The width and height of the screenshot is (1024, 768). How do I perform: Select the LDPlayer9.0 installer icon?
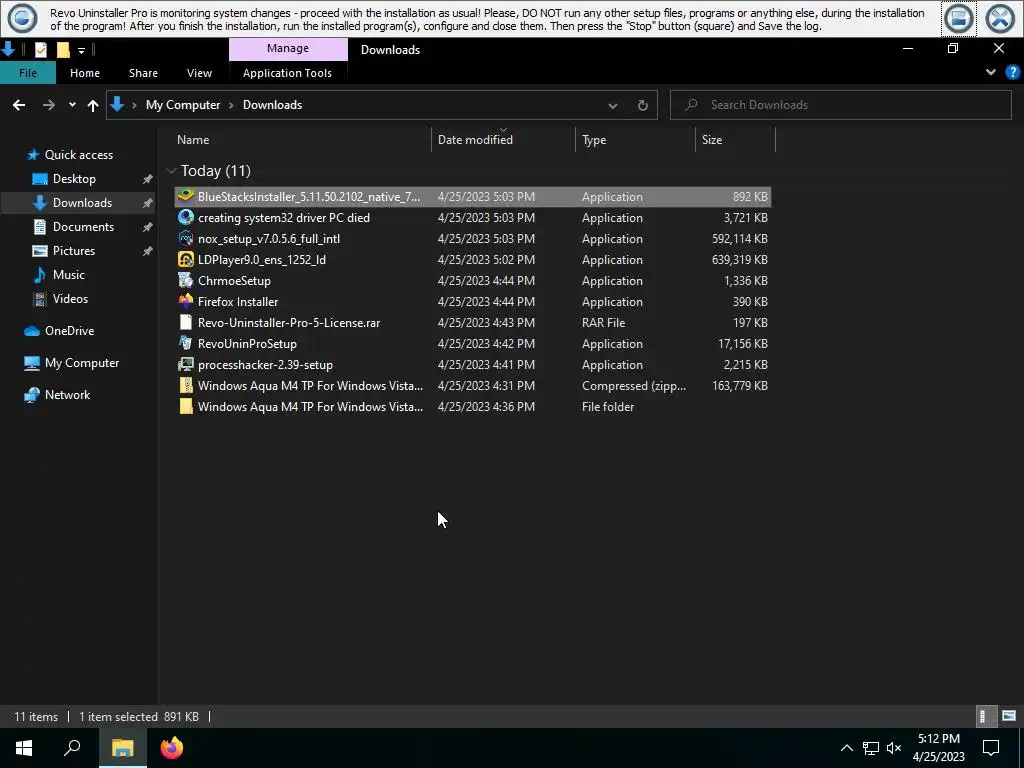click(186, 259)
